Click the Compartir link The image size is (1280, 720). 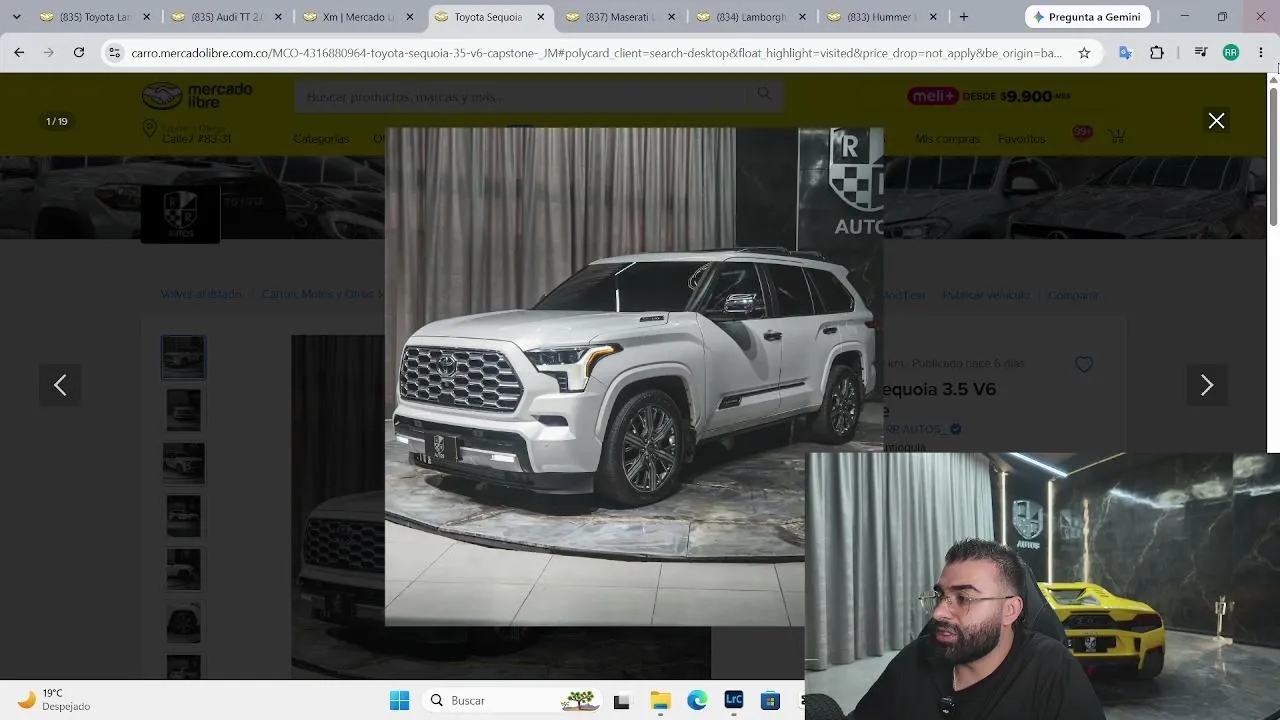(x=1073, y=295)
